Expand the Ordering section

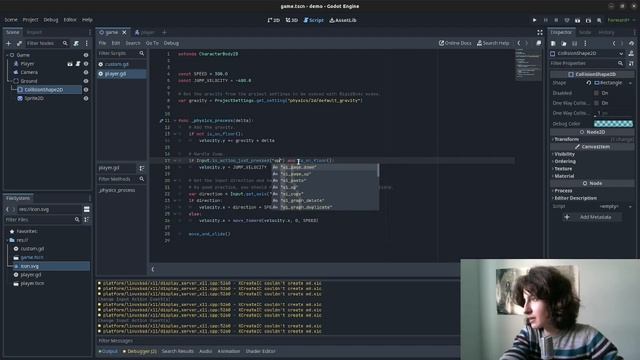564,161
